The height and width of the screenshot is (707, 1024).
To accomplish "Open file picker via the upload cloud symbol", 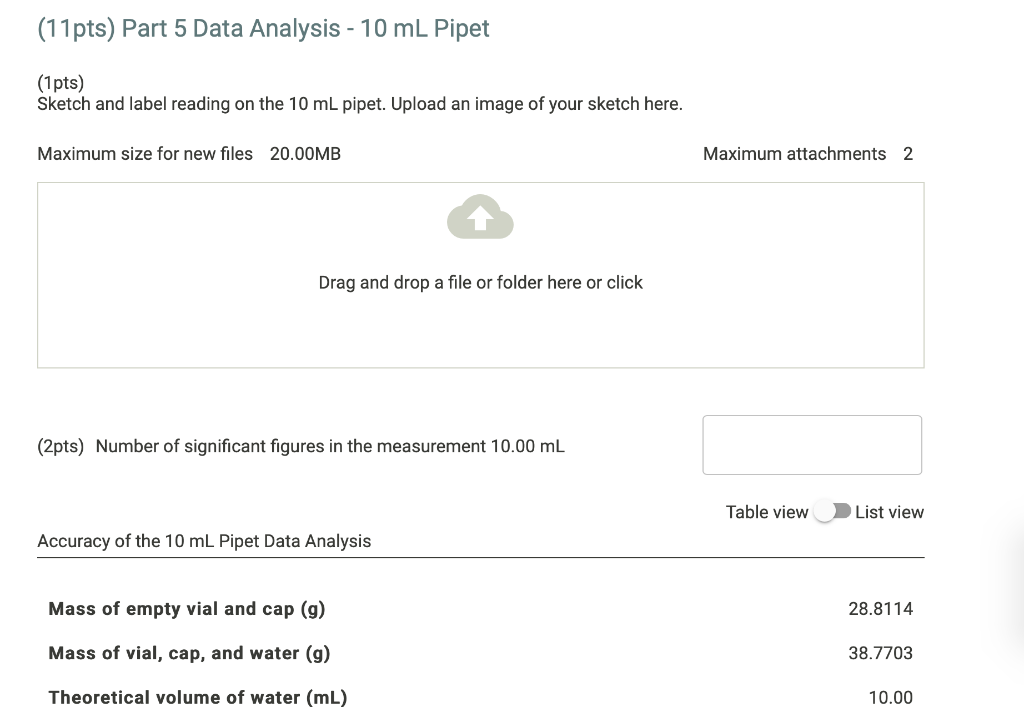I will click(480, 218).
